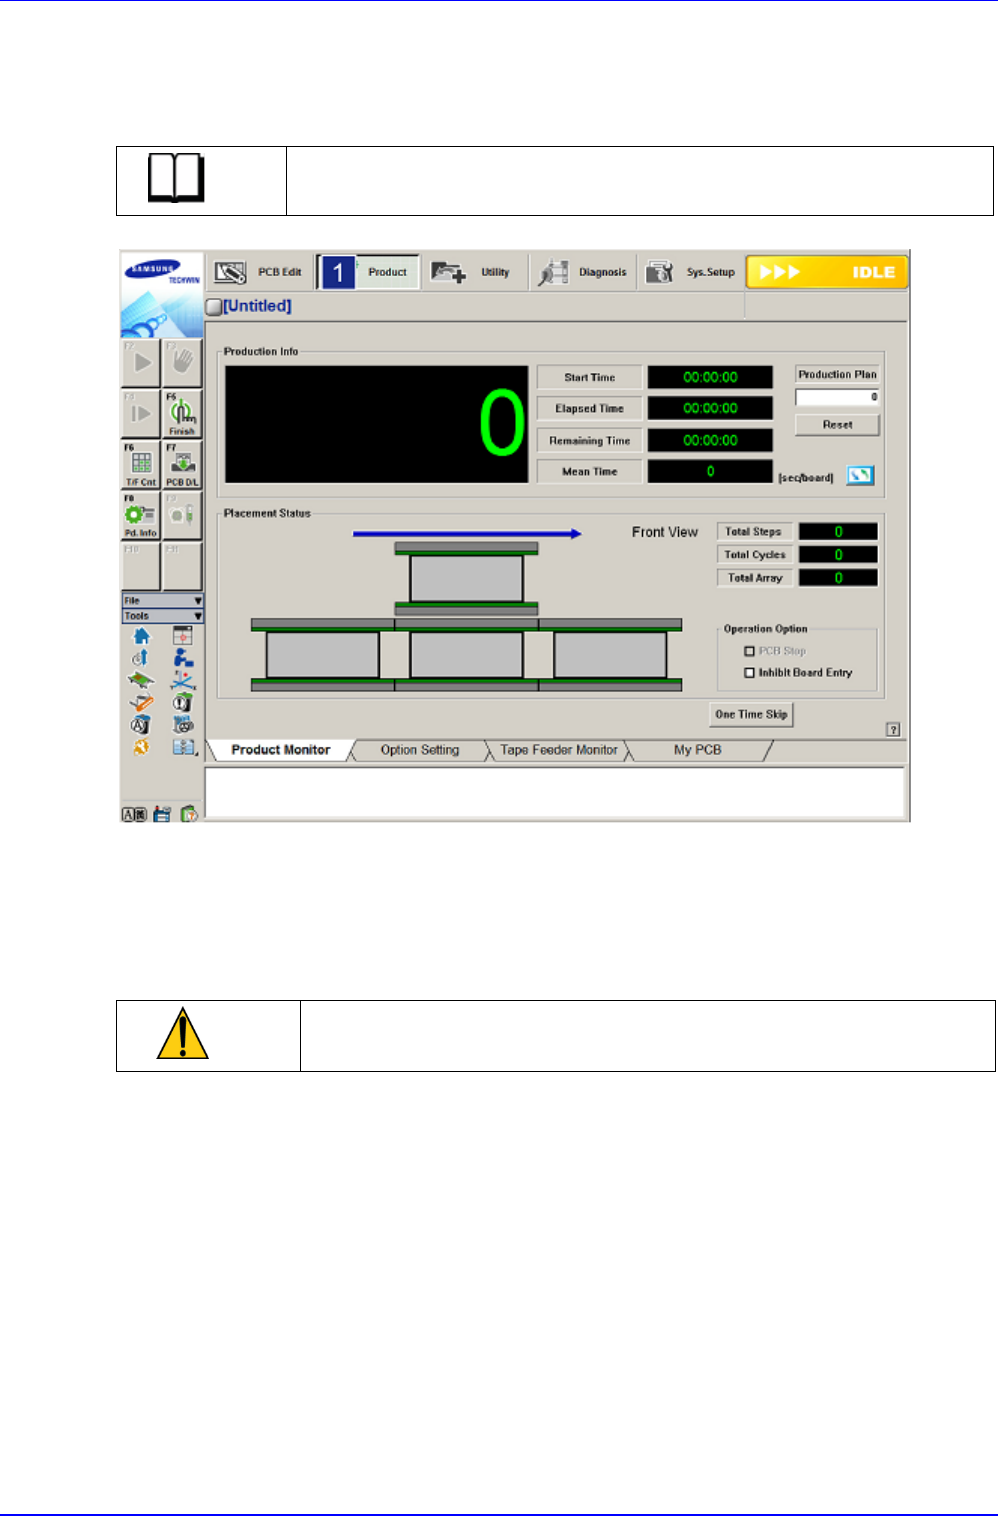The width and height of the screenshot is (998, 1516).
Task: Enable Inhibit Board Entry checkbox
Action: pos(749,673)
